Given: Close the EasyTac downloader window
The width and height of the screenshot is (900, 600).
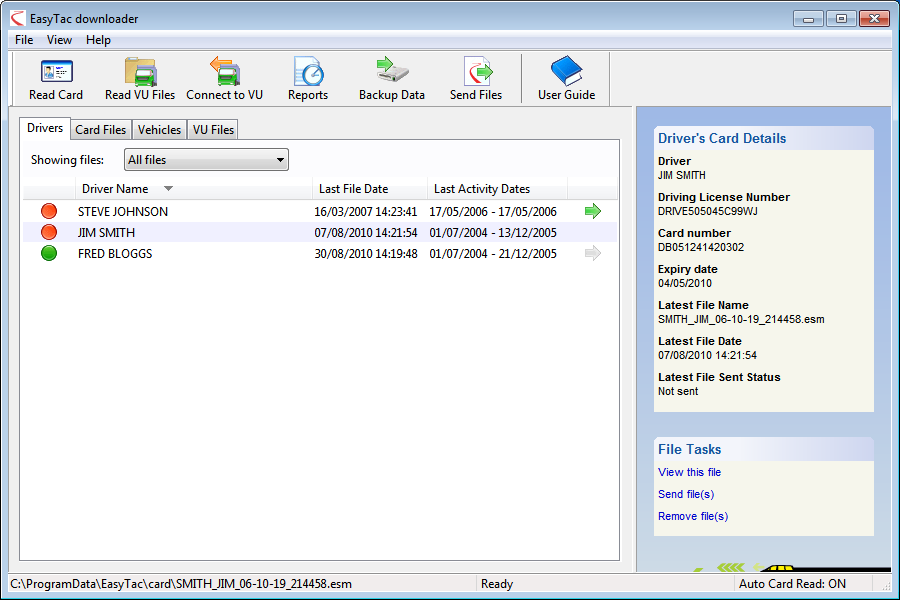Looking at the screenshot, I should click(x=874, y=19).
